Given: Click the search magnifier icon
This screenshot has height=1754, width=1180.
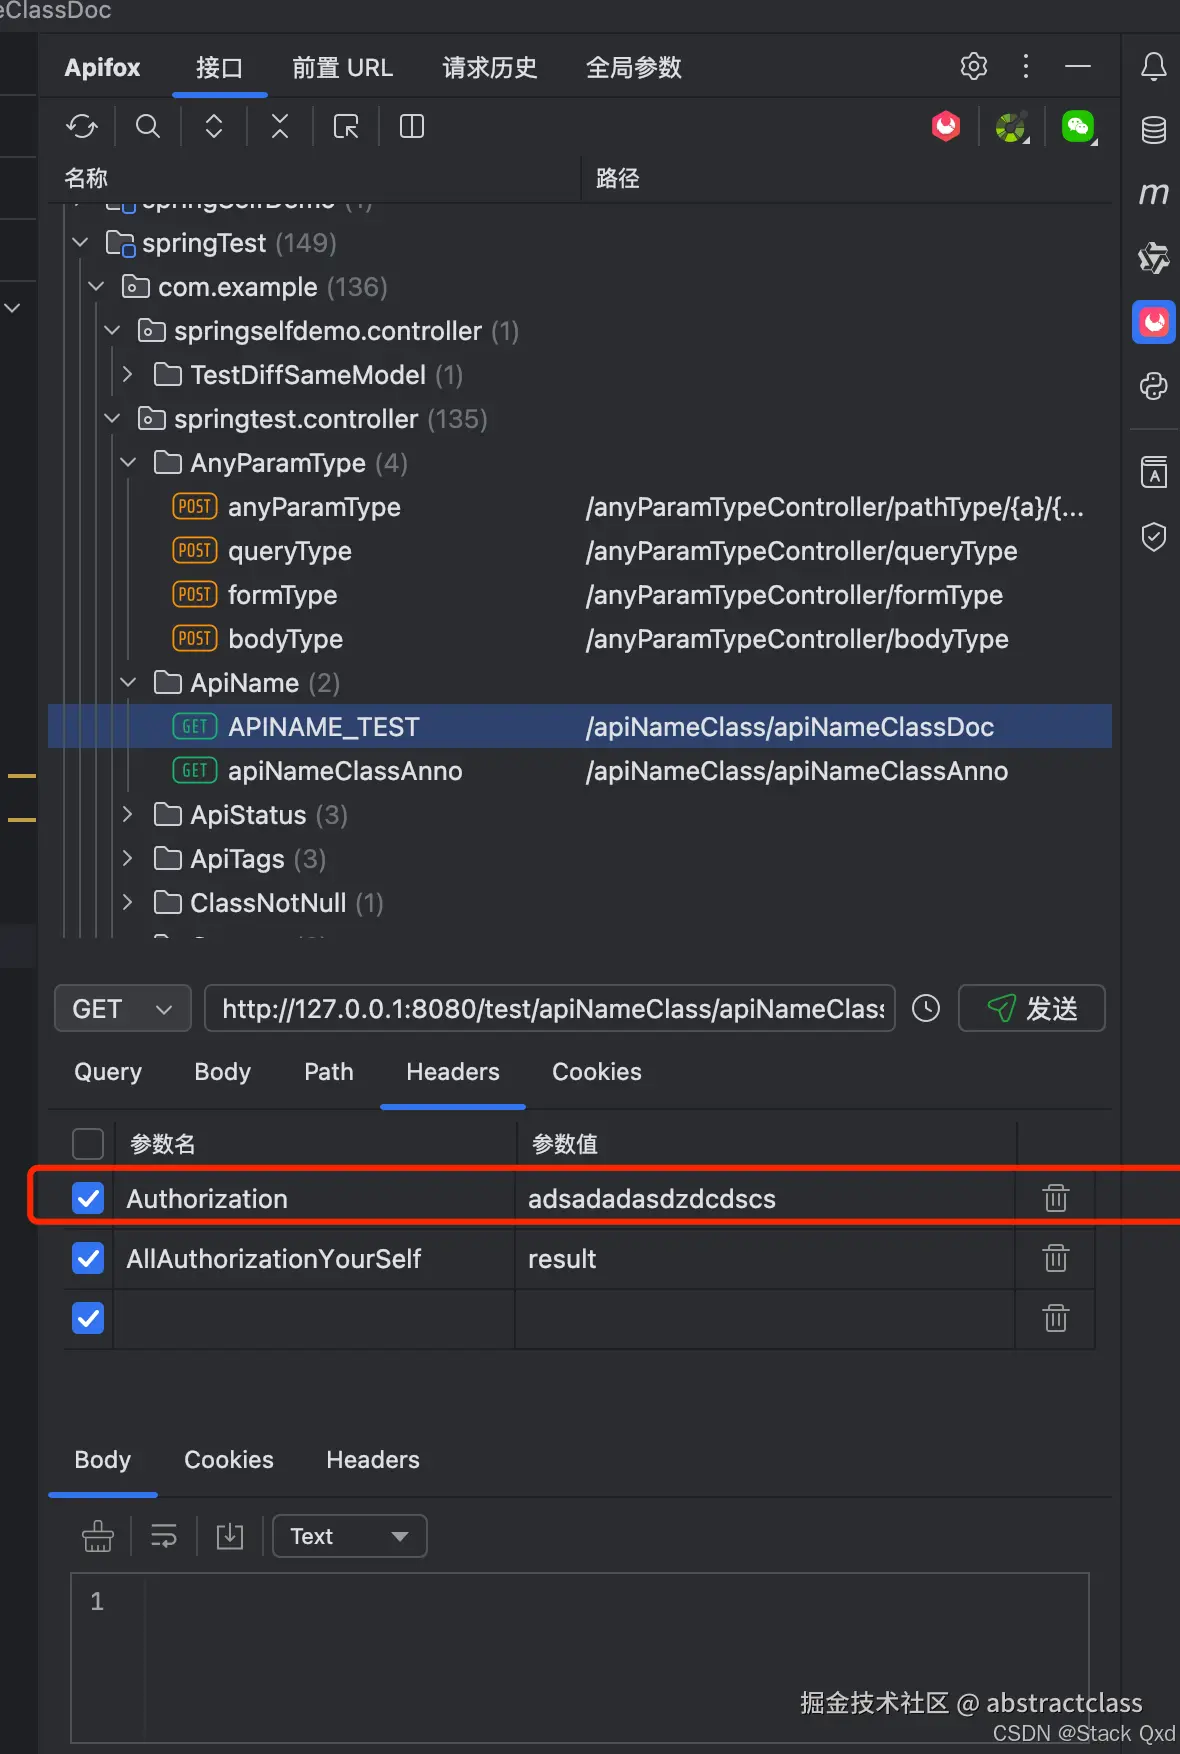Looking at the screenshot, I should [x=148, y=127].
